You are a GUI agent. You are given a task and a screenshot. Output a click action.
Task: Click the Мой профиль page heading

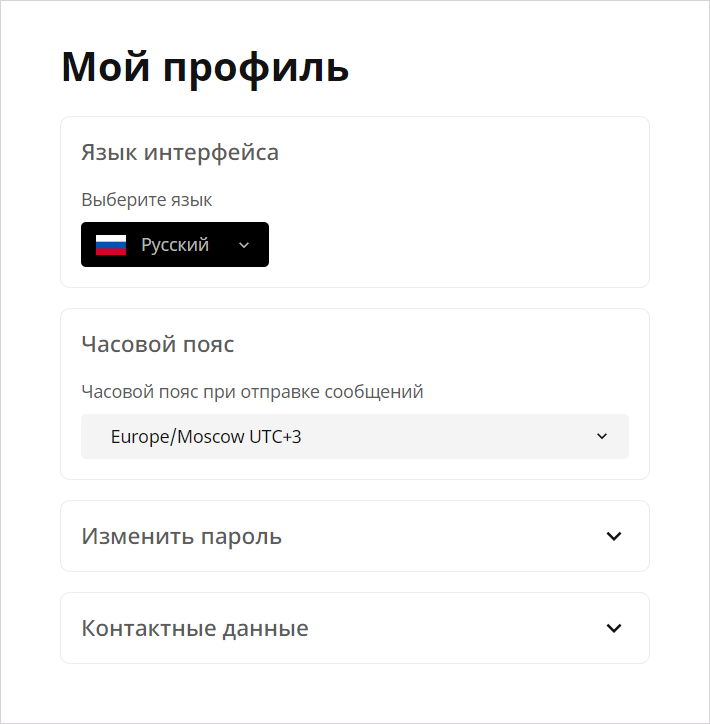[x=205, y=68]
